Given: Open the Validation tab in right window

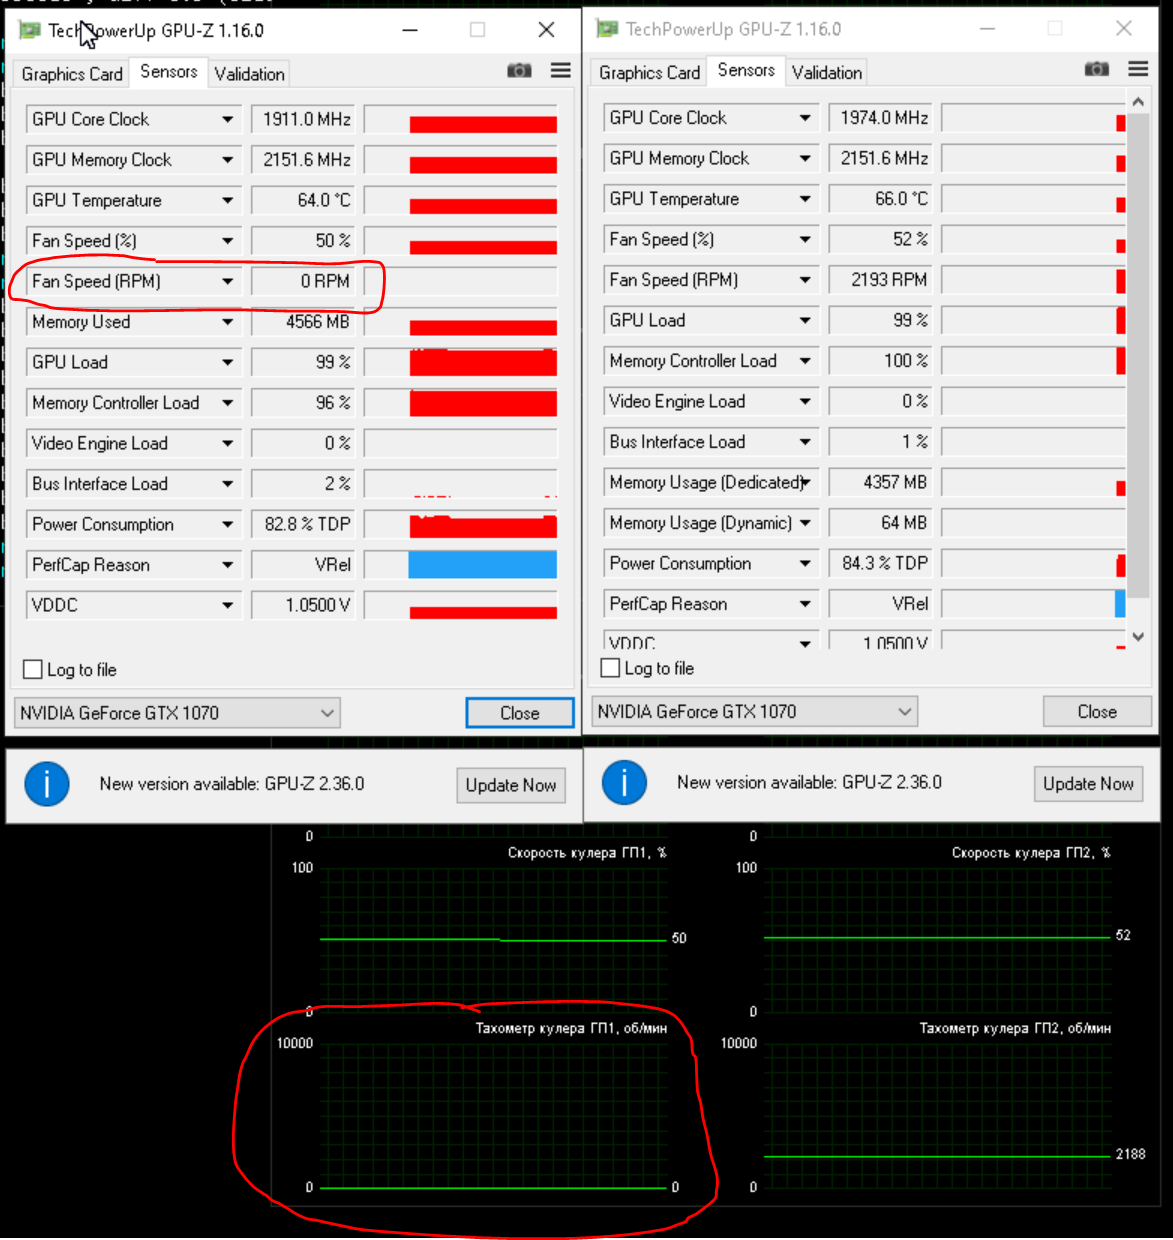Looking at the screenshot, I should tap(826, 71).
